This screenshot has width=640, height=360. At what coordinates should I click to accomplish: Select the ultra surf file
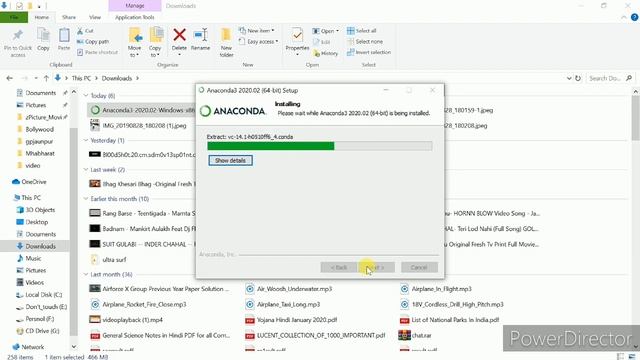click(108, 260)
